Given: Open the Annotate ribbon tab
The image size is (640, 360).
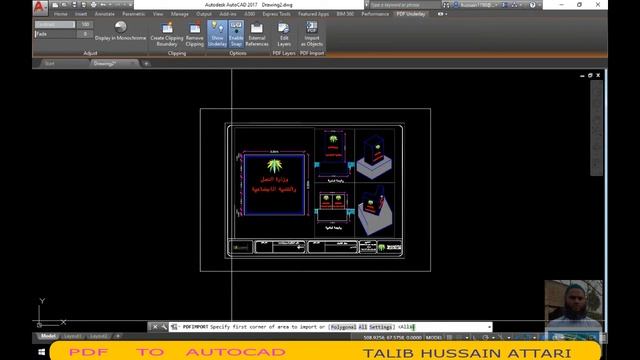Looking at the screenshot, I should [x=104, y=14].
